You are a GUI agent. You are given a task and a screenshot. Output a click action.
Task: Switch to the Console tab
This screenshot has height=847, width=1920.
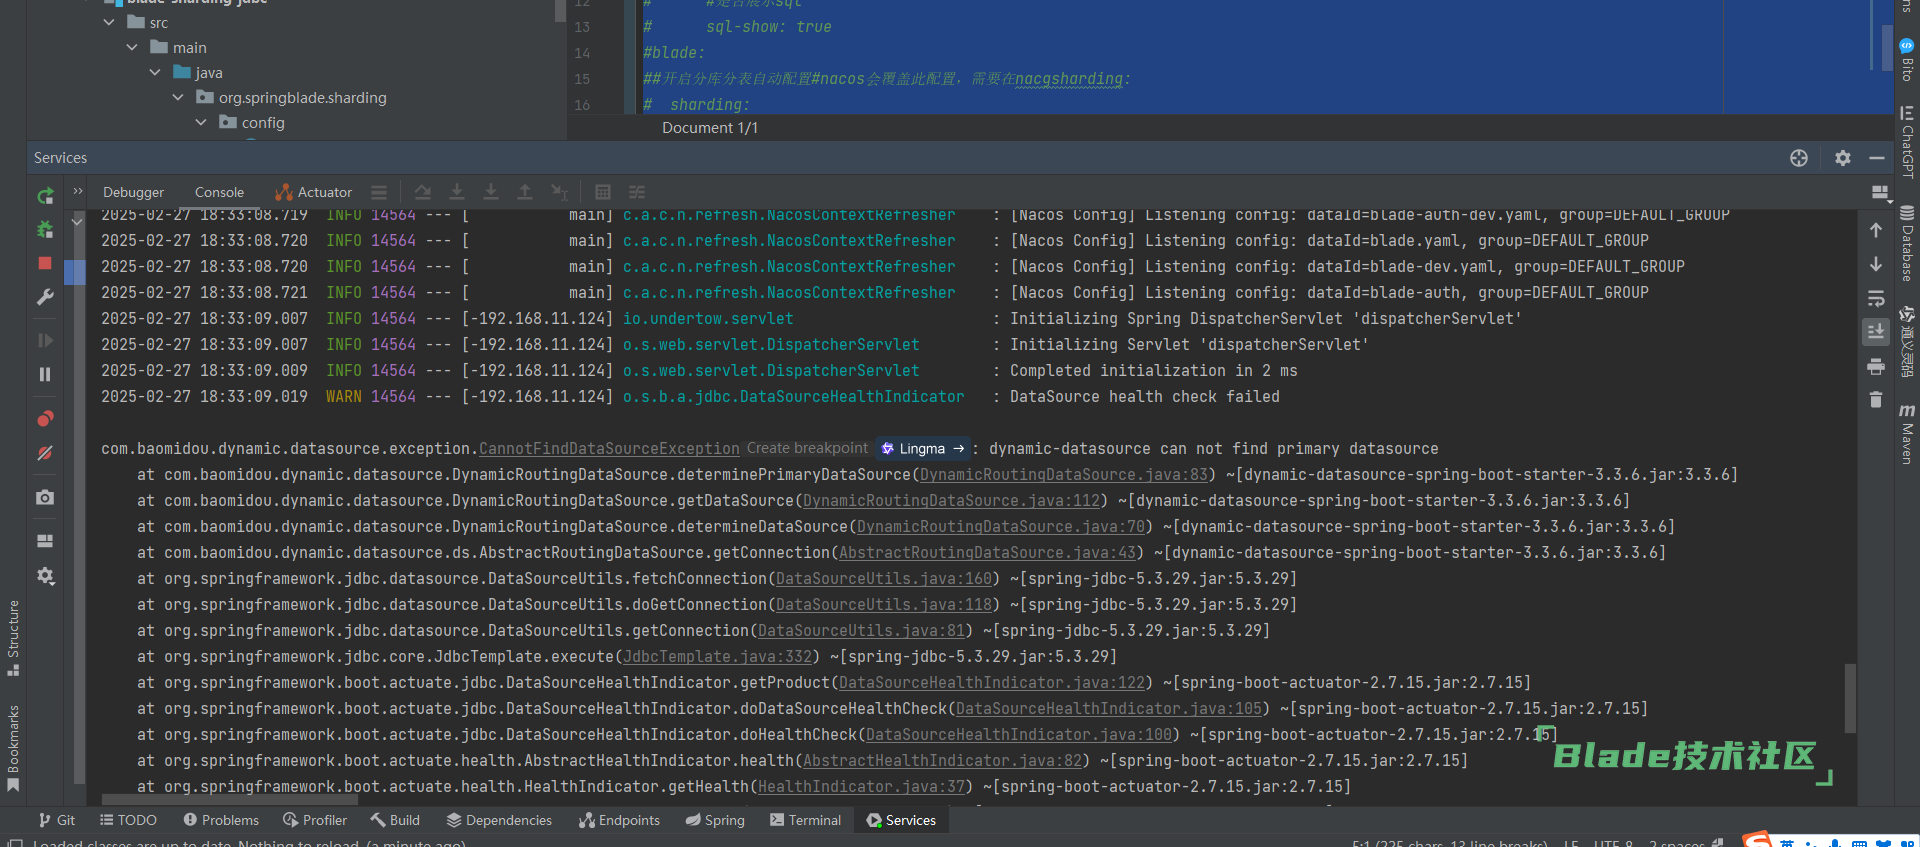point(219,192)
